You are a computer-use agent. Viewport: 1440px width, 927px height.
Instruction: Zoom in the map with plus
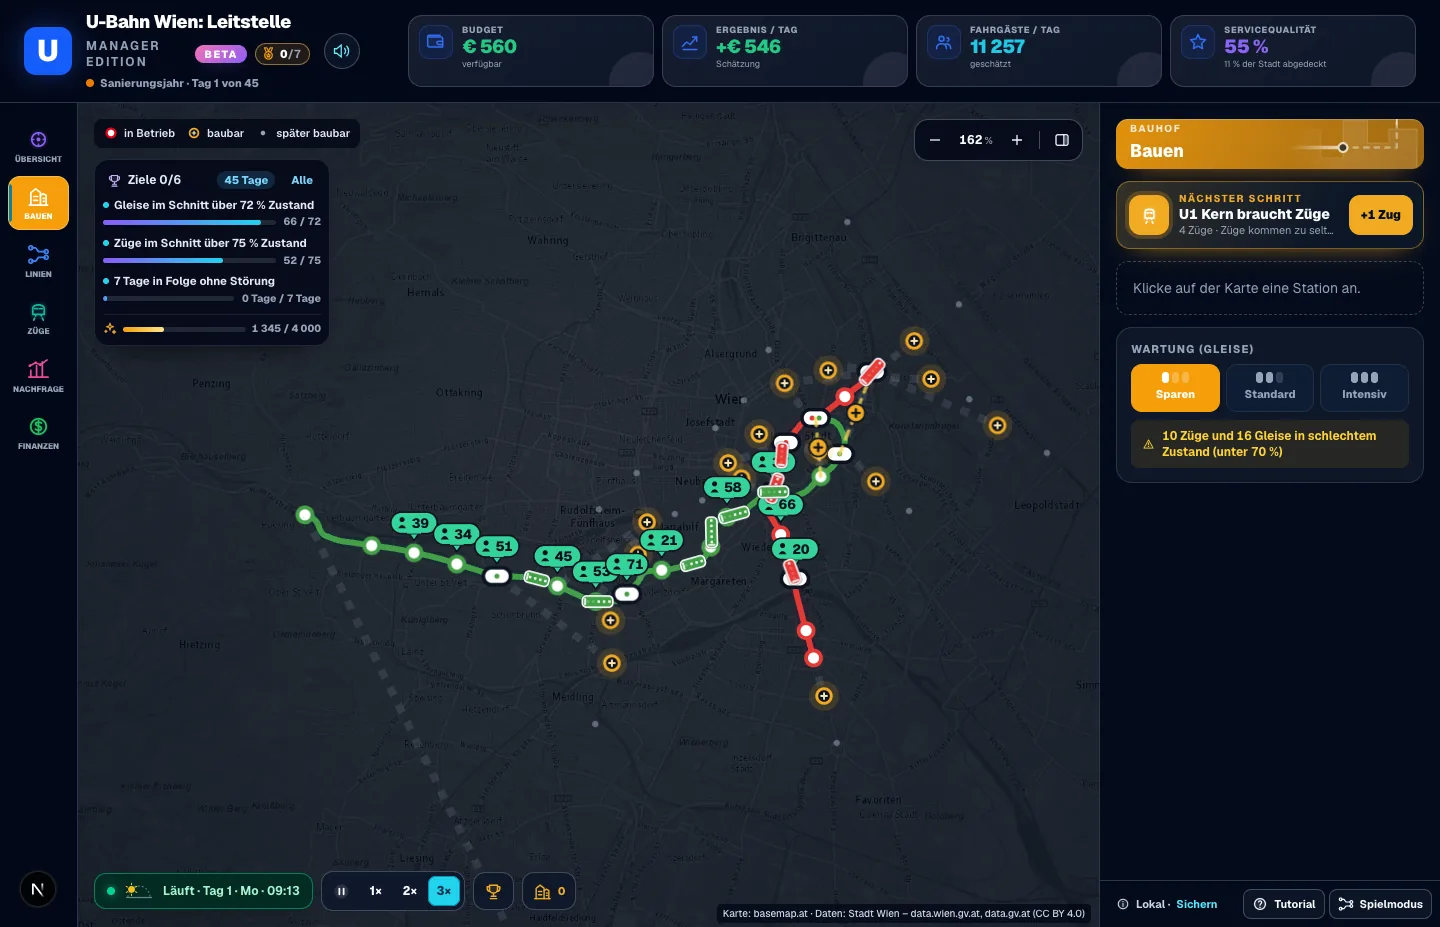tap(1017, 140)
